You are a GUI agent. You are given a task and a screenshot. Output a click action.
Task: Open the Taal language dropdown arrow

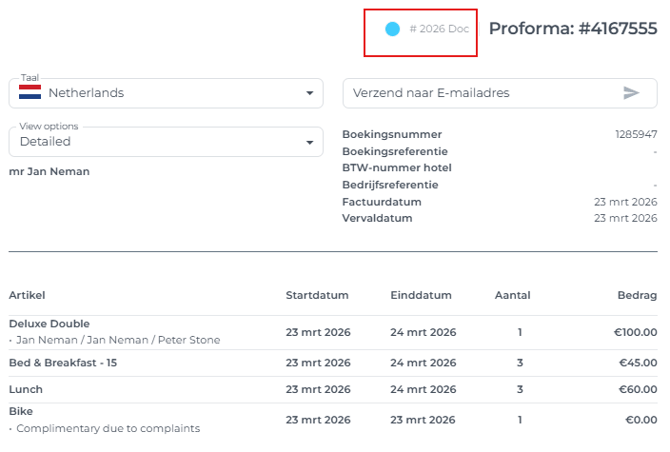(309, 93)
